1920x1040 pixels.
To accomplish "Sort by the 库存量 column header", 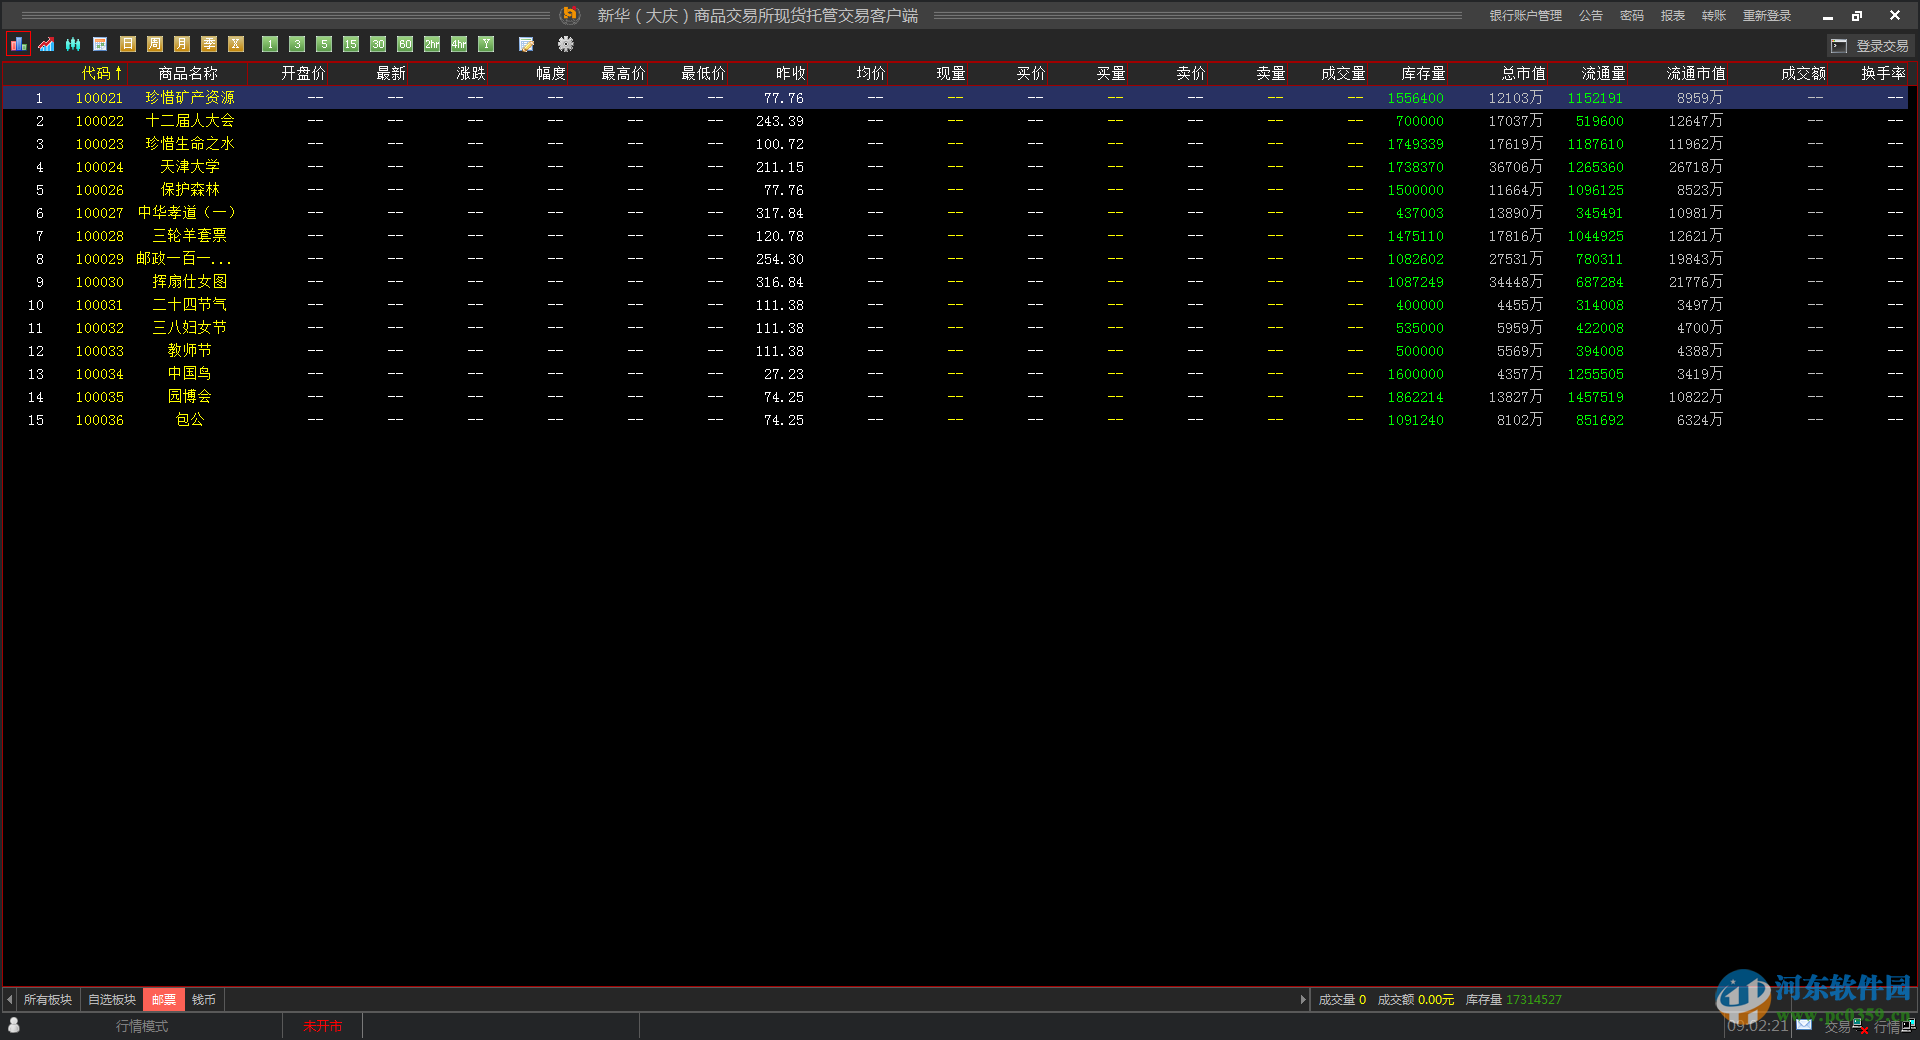I will tap(1423, 73).
